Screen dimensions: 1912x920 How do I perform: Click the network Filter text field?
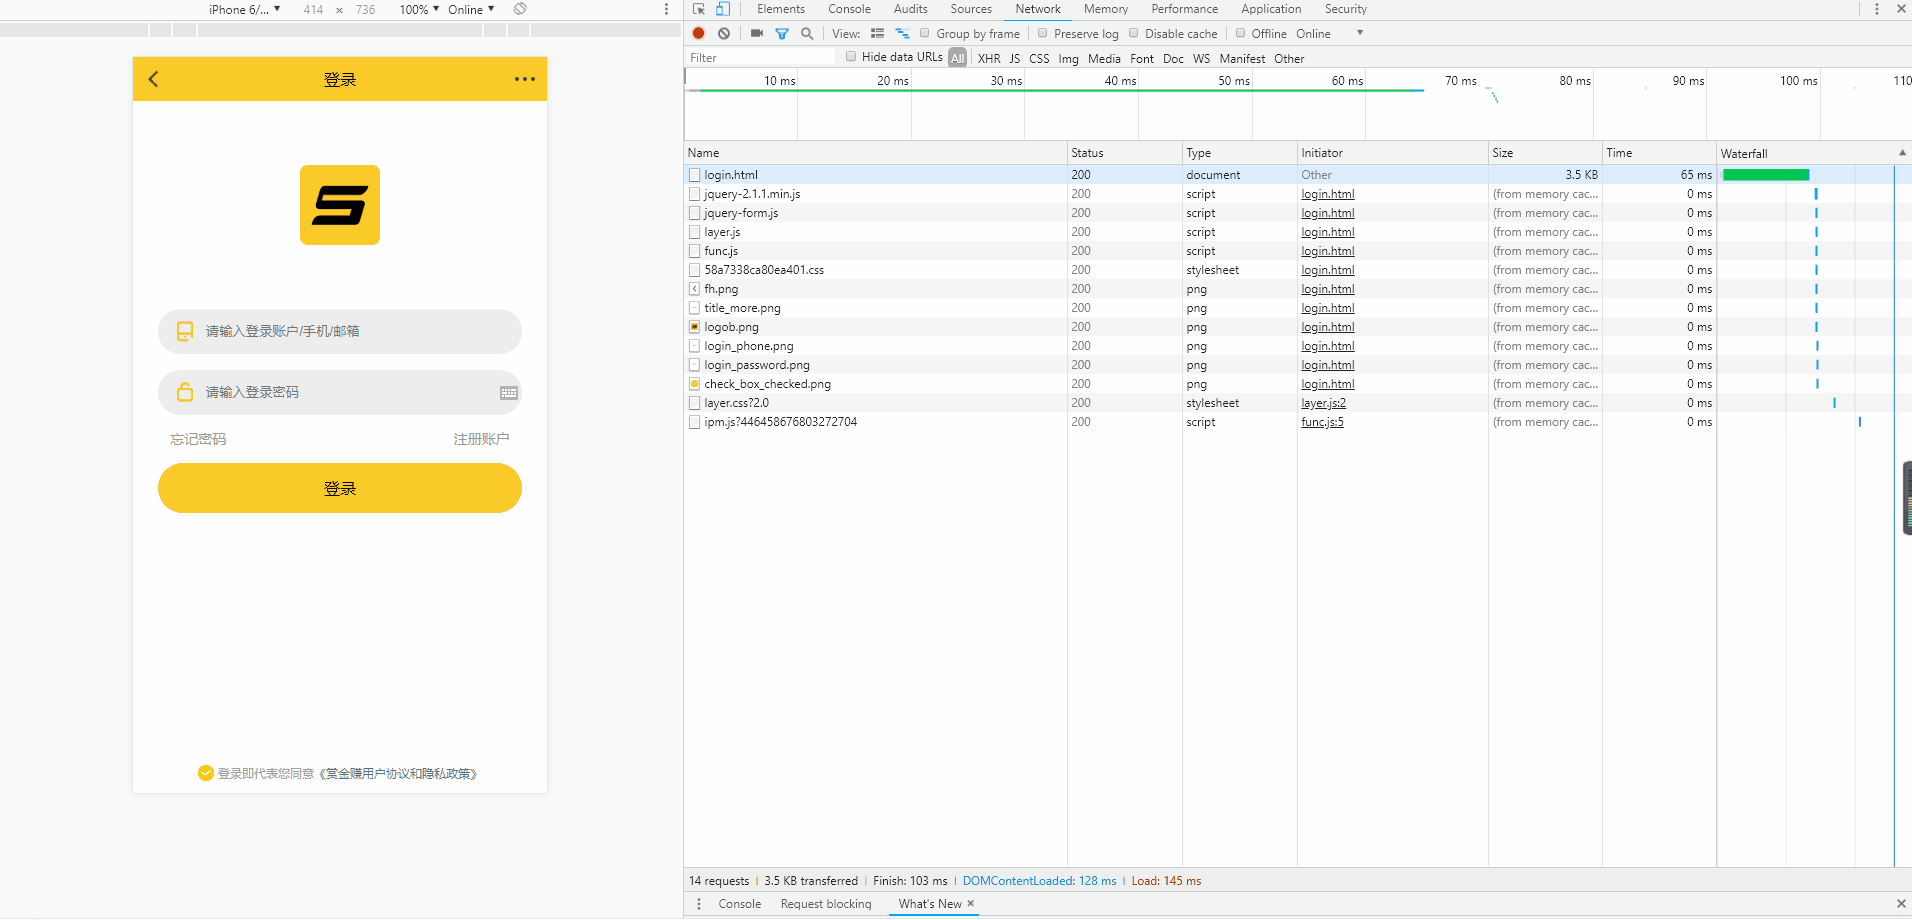tap(760, 58)
